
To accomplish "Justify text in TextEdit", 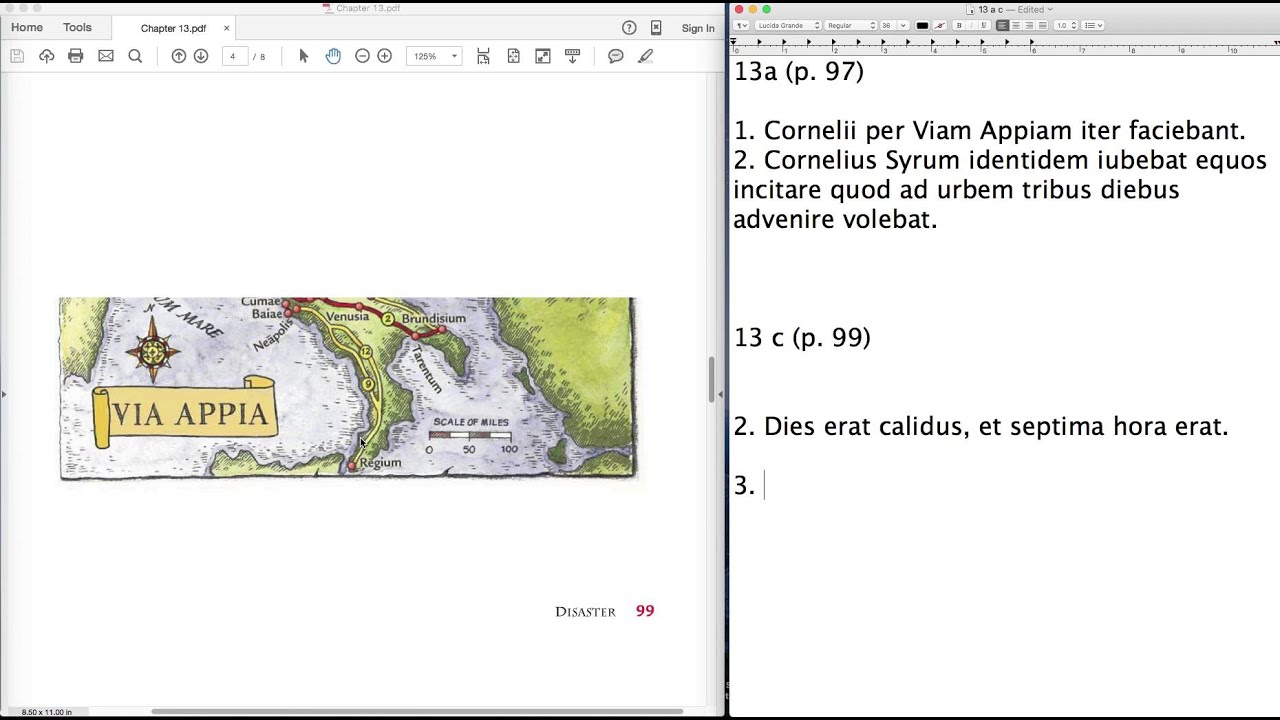I will pyautogui.click(x=1043, y=25).
